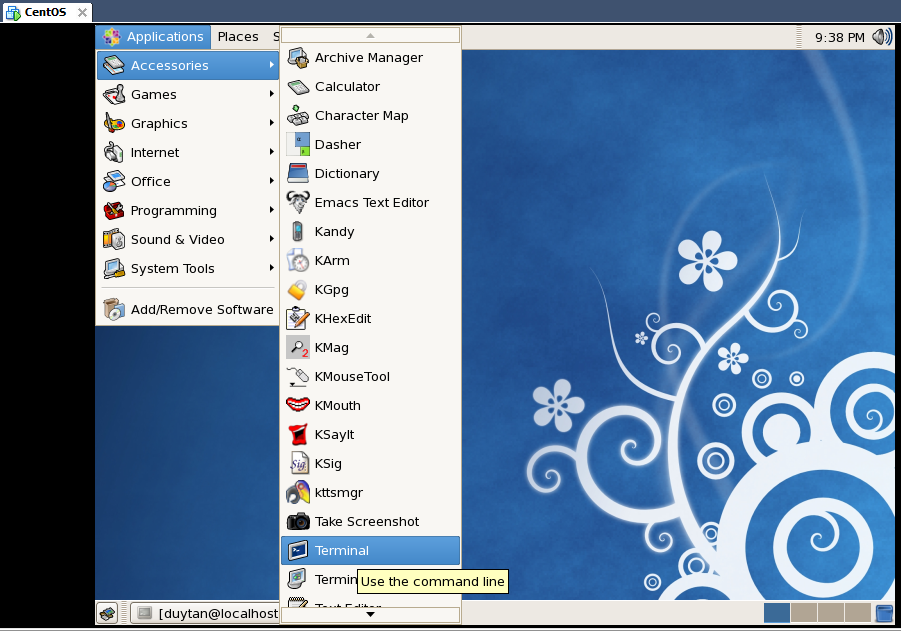This screenshot has width=901, height=631.
Task: Expand Accessories submenu arrow
Action: point(271,65)
